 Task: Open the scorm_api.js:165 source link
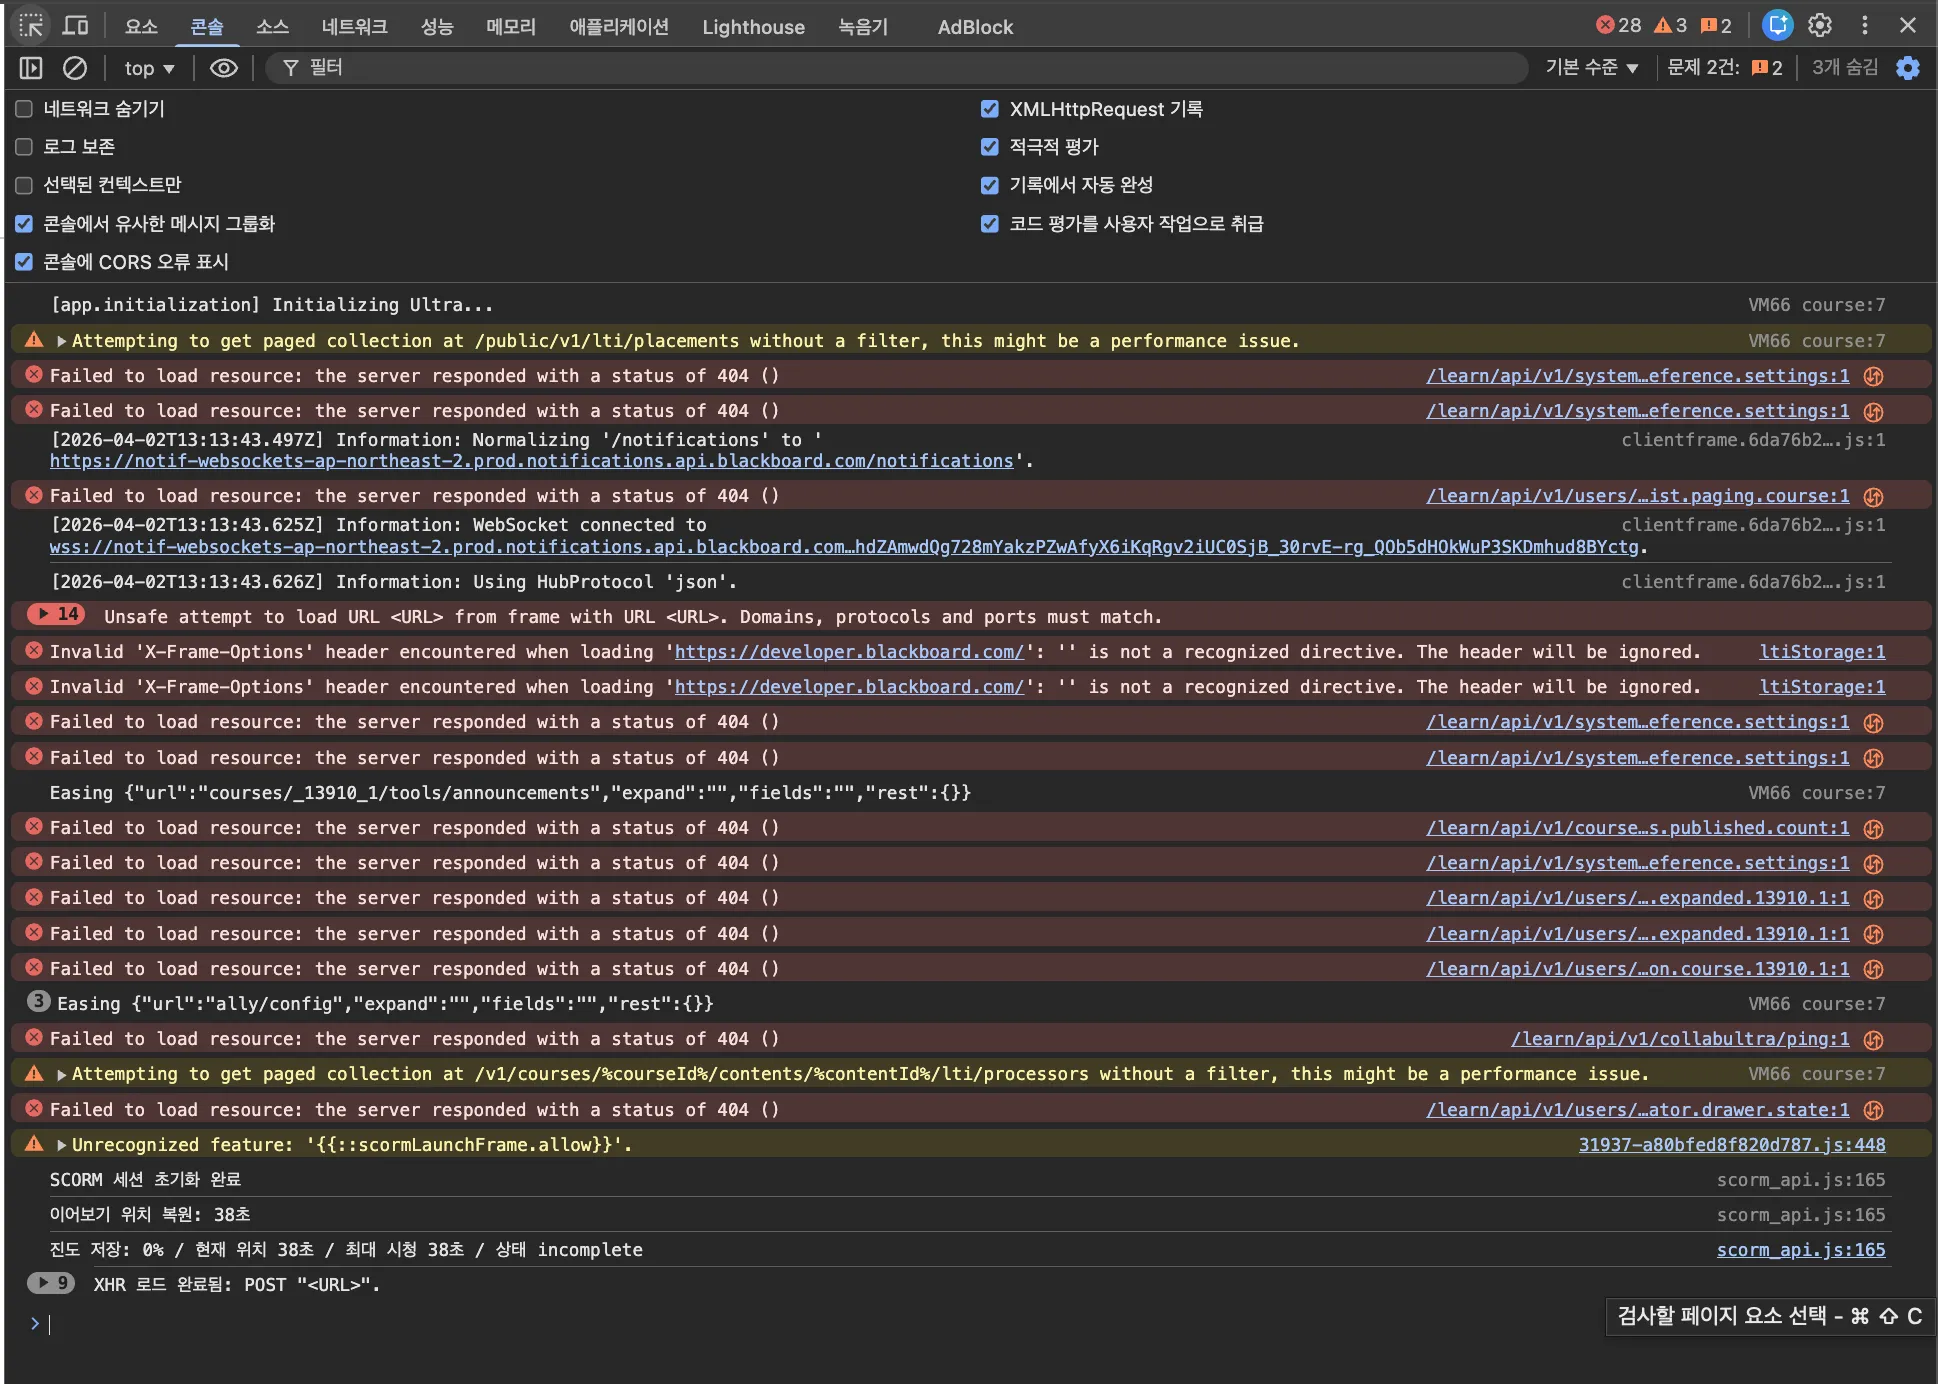point(1800,1250)
